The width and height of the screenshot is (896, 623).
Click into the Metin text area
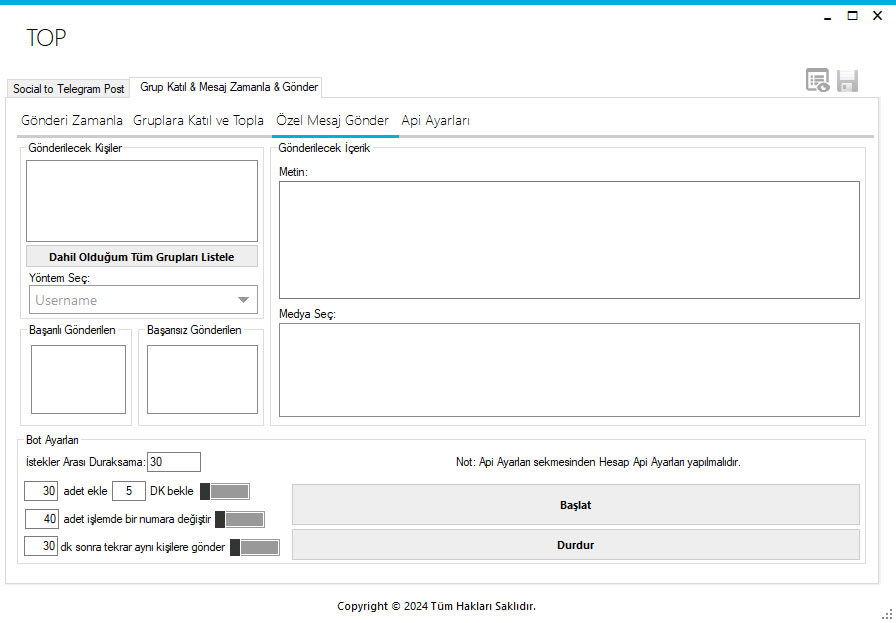coord(569,240)
